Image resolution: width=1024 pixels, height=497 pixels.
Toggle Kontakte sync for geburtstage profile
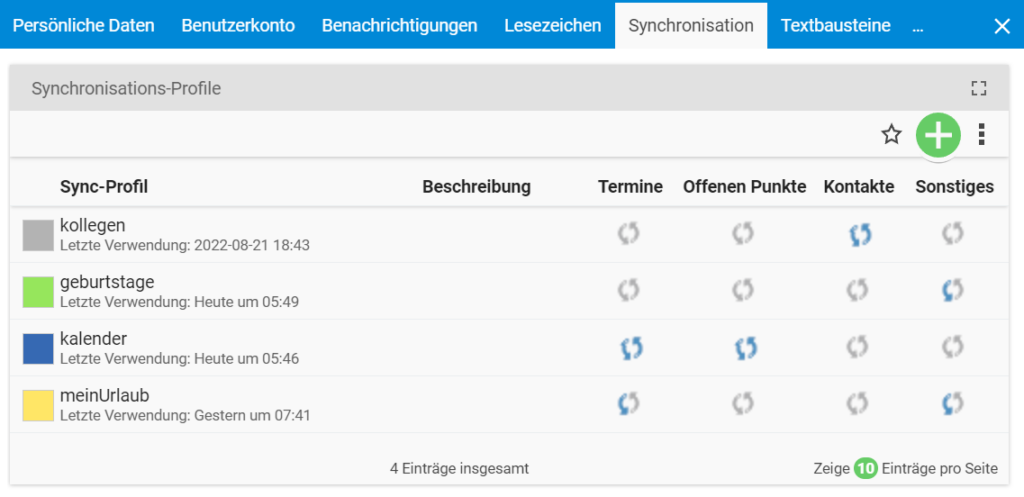click(857, 290)
